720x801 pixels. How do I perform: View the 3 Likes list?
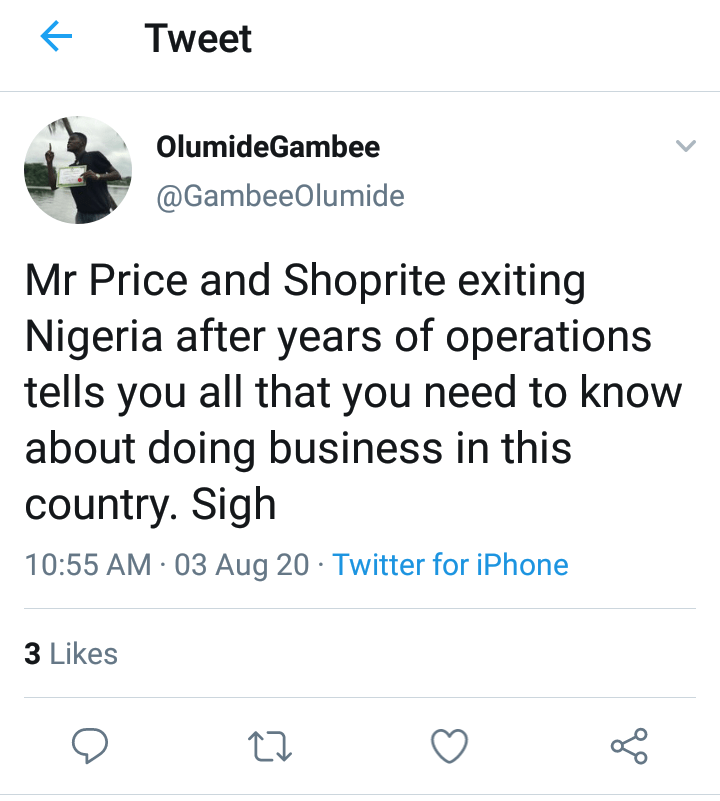coord(71,654)
